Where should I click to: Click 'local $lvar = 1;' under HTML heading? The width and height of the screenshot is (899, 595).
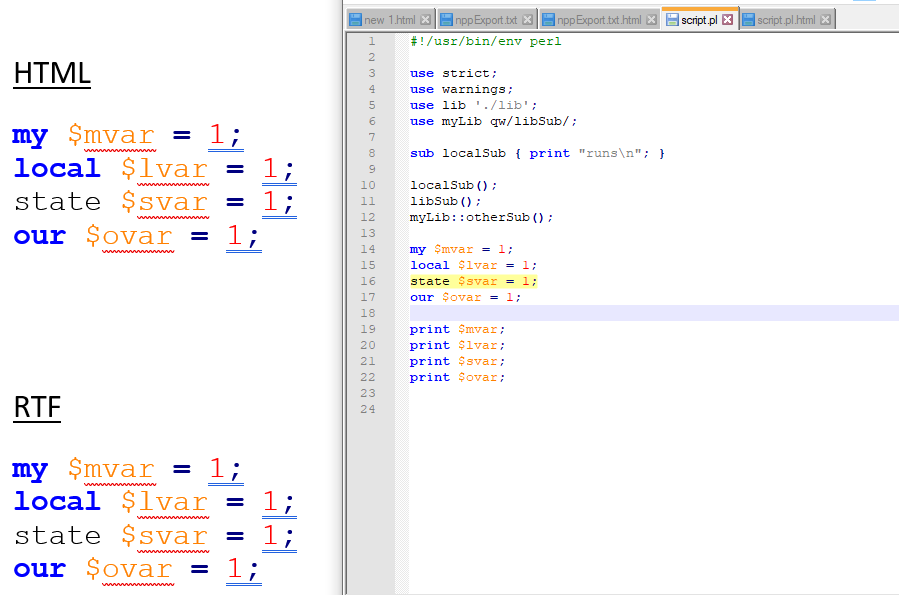[x=155, y=169]
